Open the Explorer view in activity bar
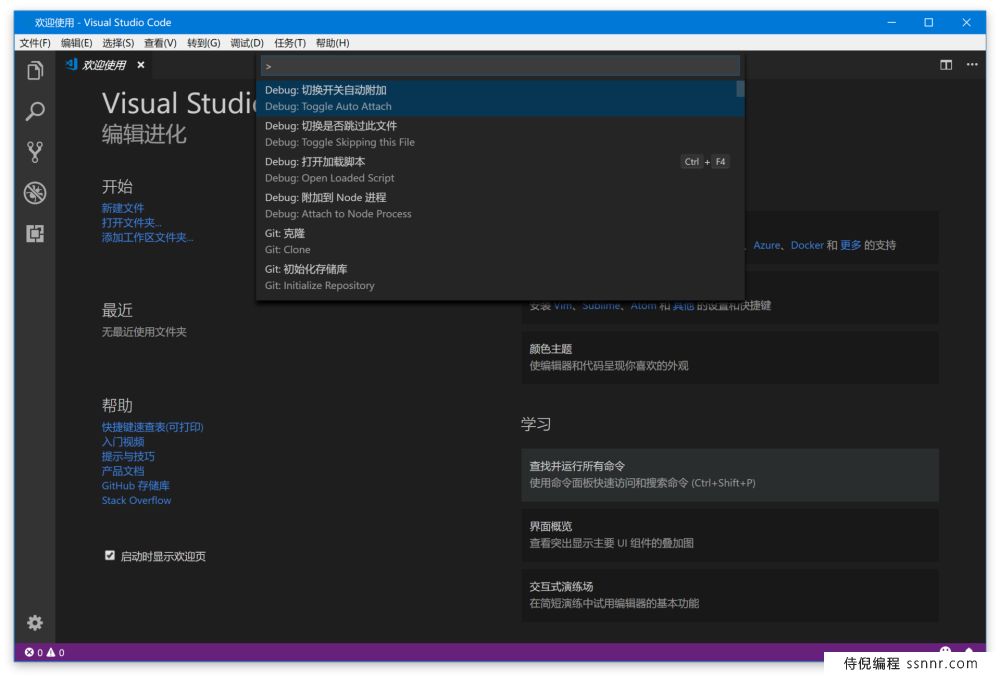Screen dimensions: 1000x679 pos(35,70)
